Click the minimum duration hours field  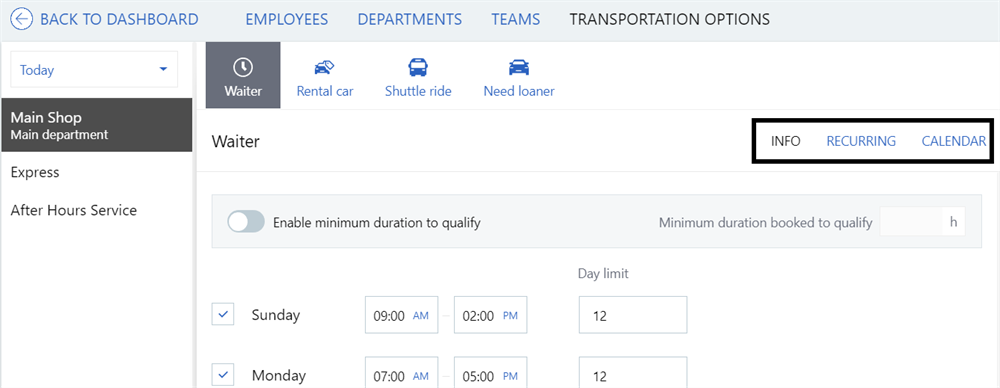tap(910, 222)
